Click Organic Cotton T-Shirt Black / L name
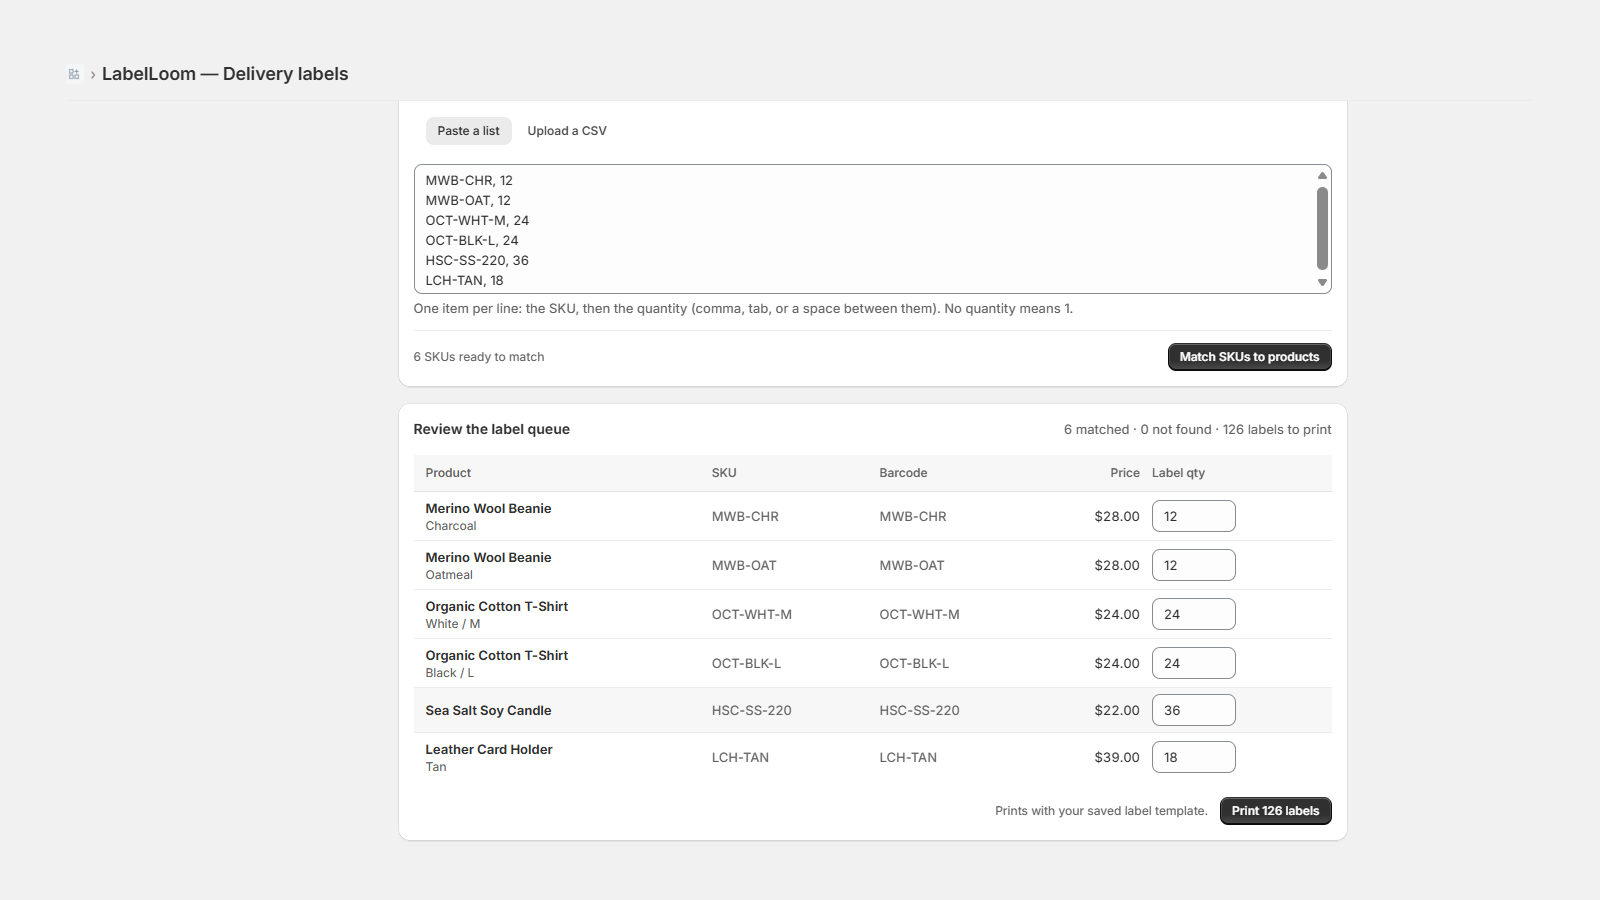This screenshot has height=900, width=1600. coord(496,655)
